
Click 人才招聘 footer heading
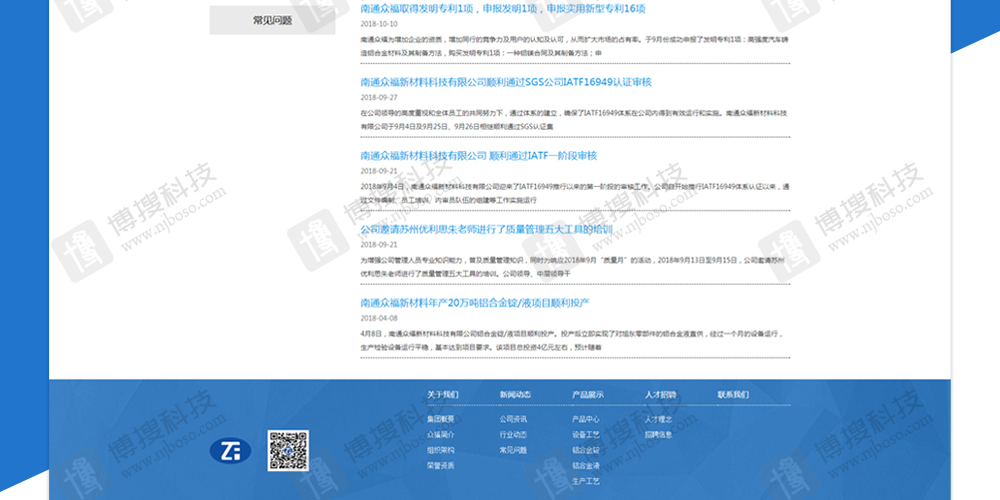[x=660, y=395]
